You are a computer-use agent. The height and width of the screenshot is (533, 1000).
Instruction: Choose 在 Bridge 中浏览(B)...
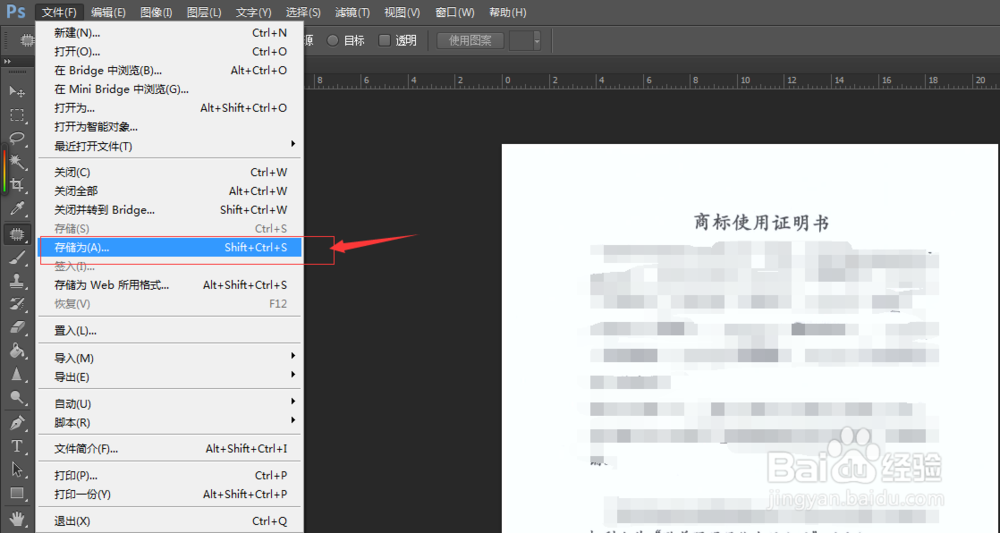(x=170, y=71)
